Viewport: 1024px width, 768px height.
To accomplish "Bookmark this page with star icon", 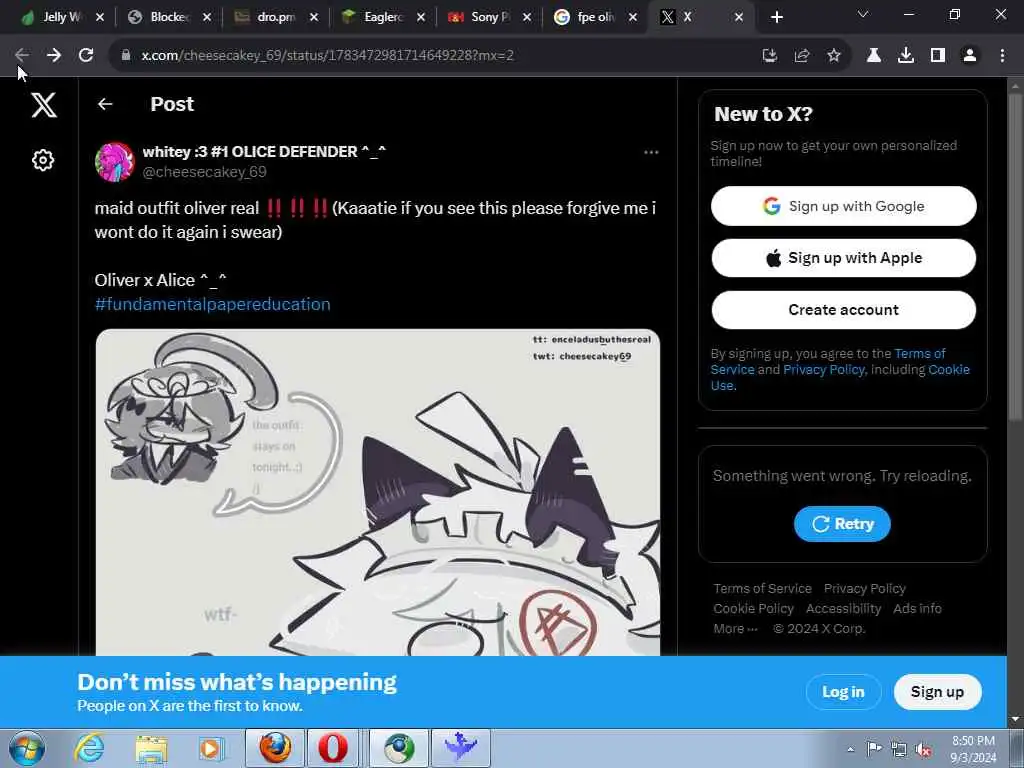I will coord(834,56).
